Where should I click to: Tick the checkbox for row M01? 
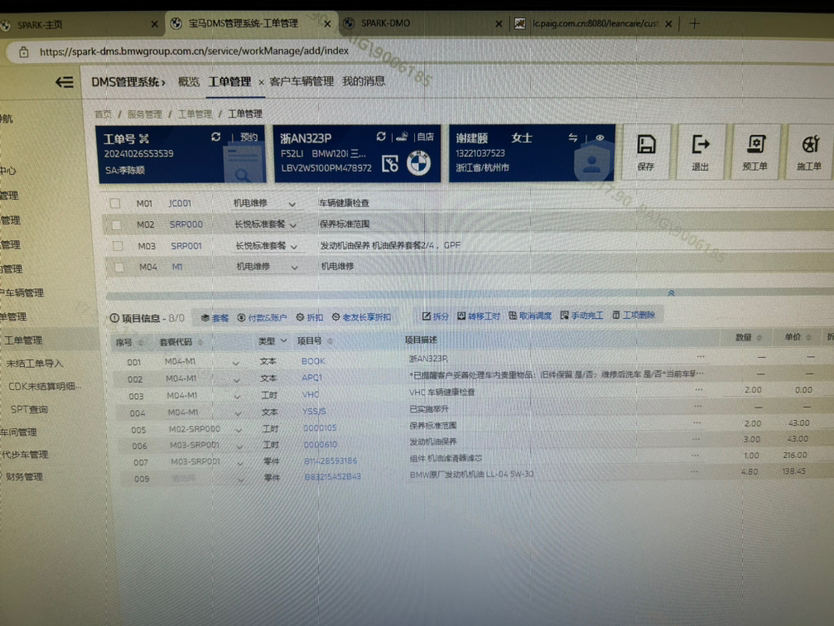[115, 203]
